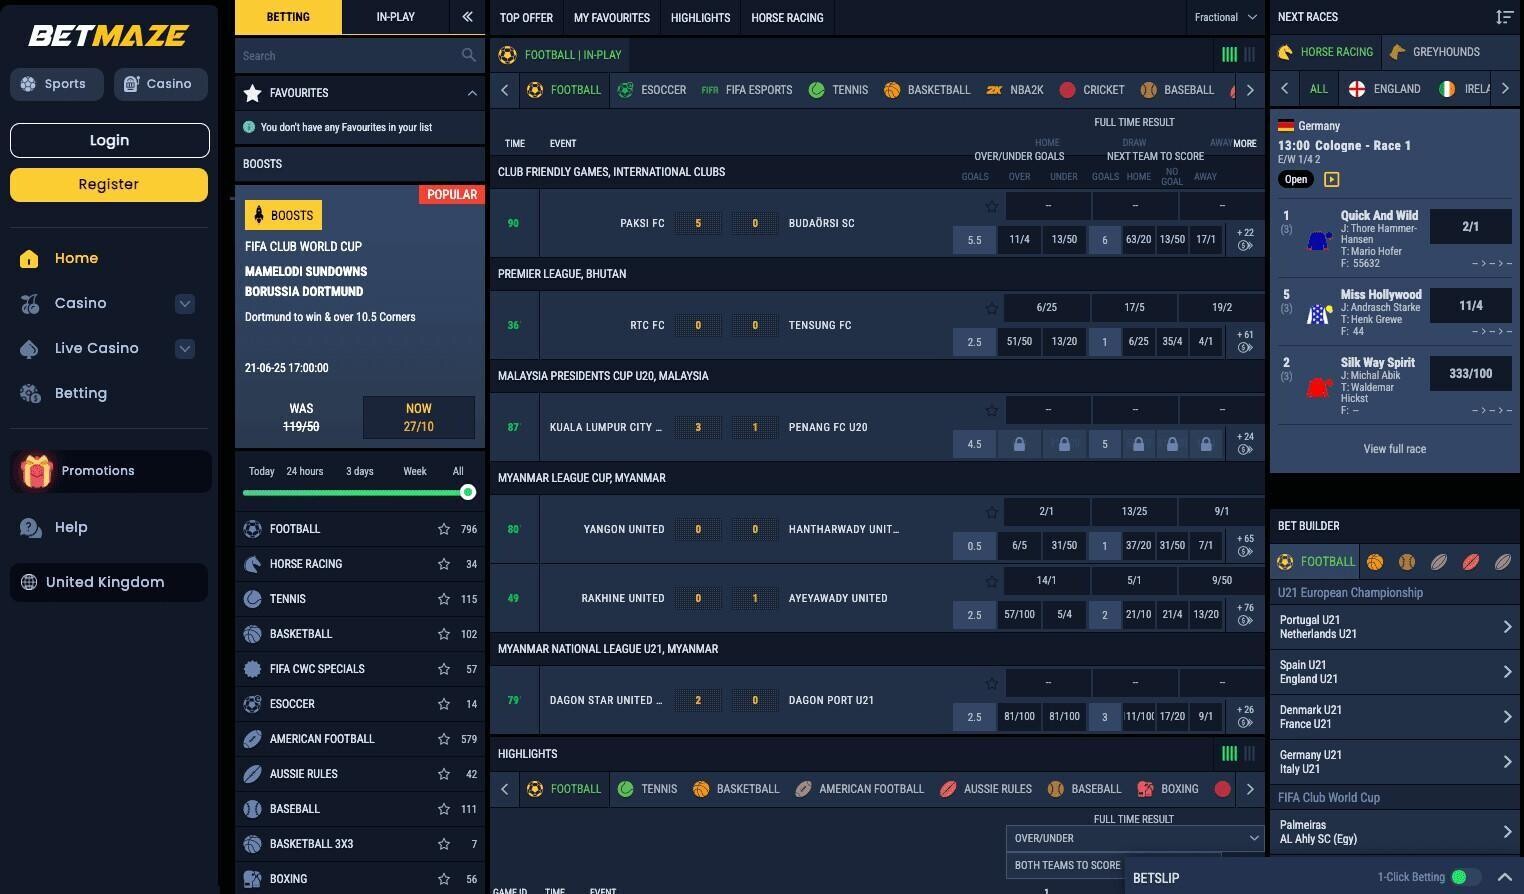Open sort icon in Next Races header

tap(1504, 17)
